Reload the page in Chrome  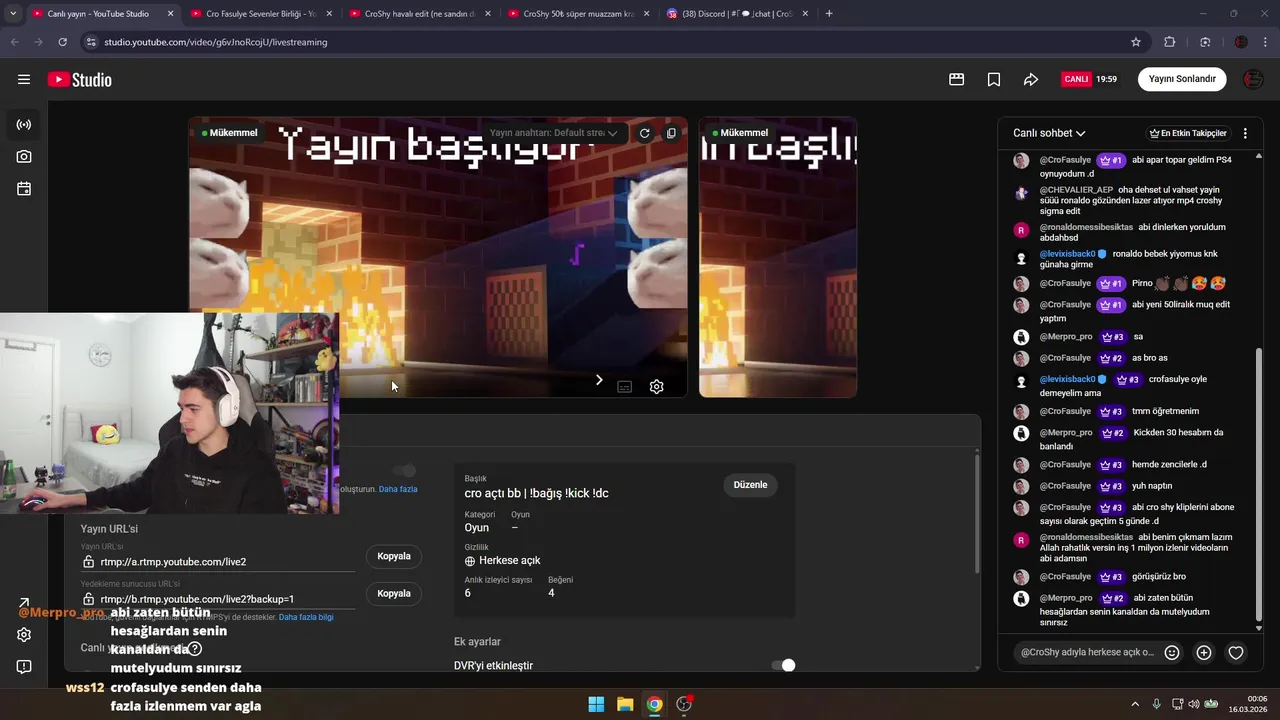click(x=62, y=42)
